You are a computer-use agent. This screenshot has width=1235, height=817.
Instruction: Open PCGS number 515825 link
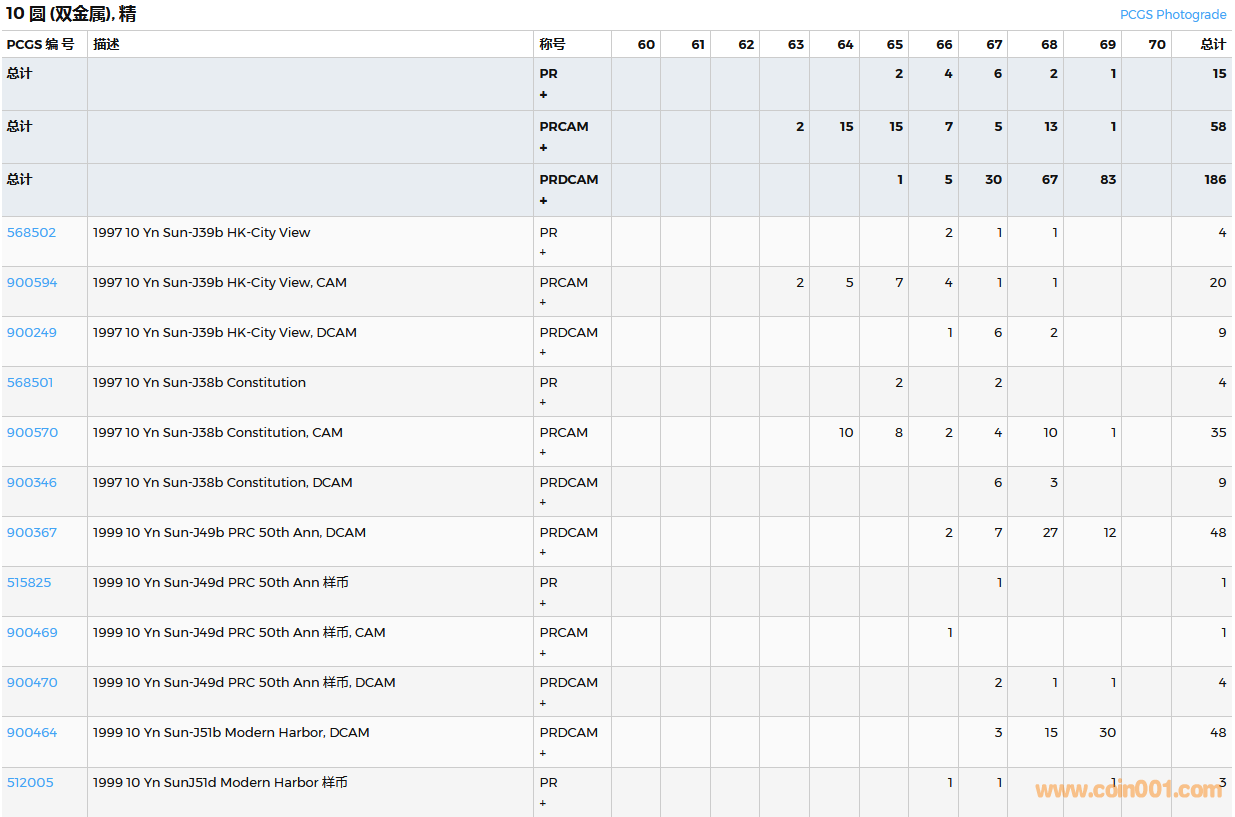29,583
